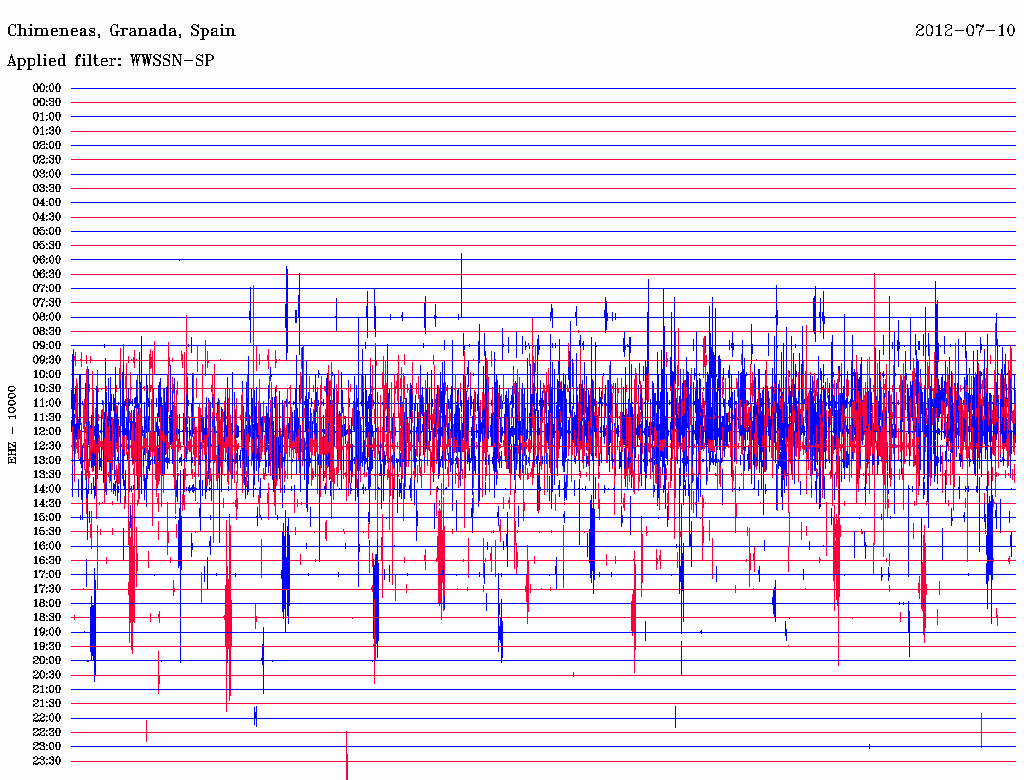The width and height of the screenshot is (1024, 780).
Task: Click the '19:30' time label
Action: coord(46,647)
